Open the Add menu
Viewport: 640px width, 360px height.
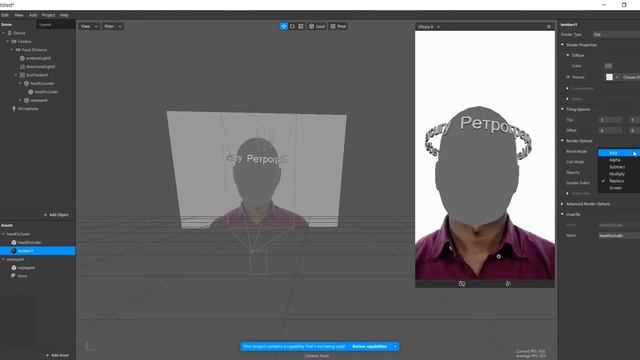[33, 15]
